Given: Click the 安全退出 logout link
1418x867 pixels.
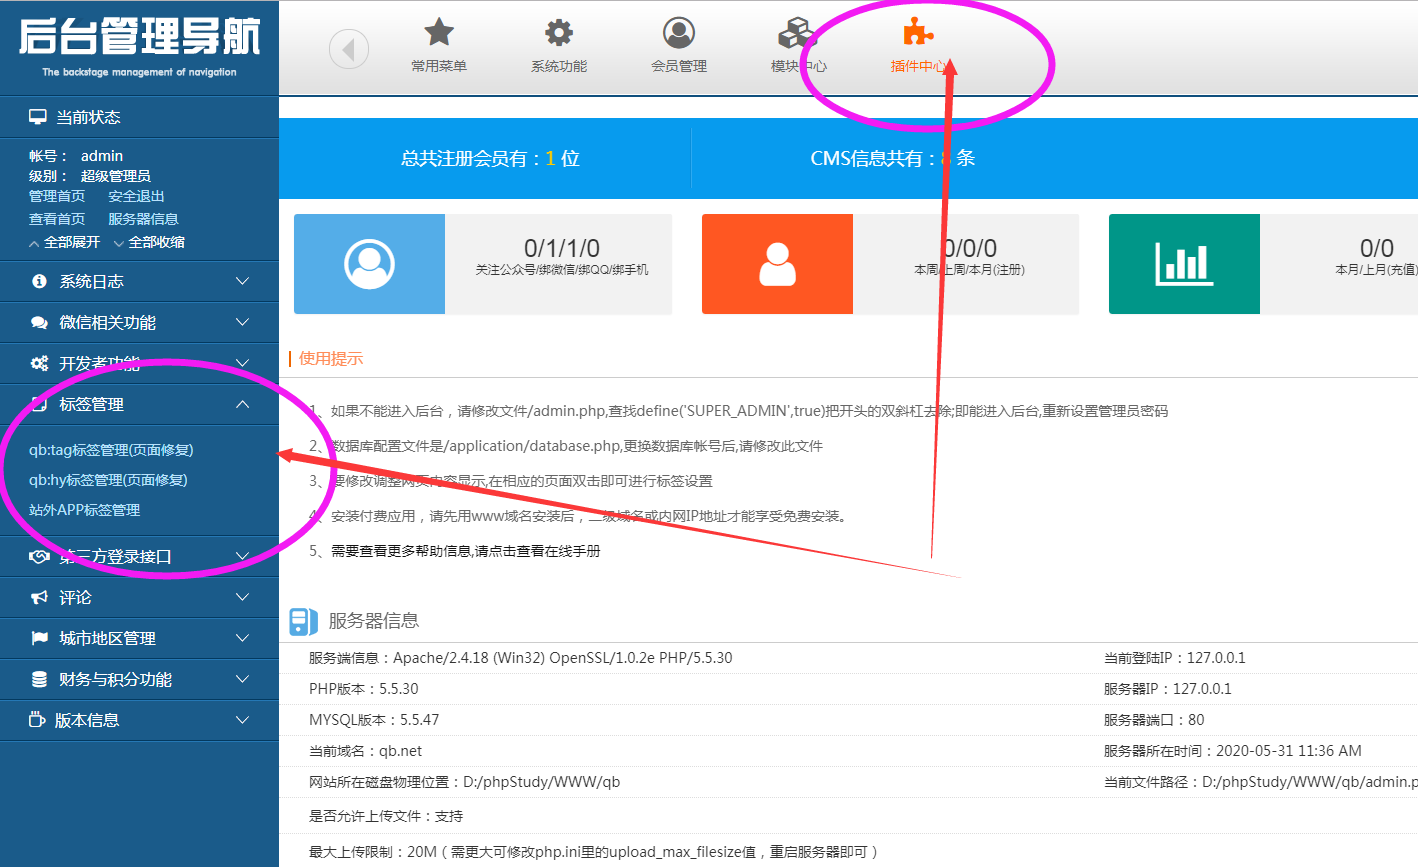Looking at the screenshot, I should tap(136, 197).
